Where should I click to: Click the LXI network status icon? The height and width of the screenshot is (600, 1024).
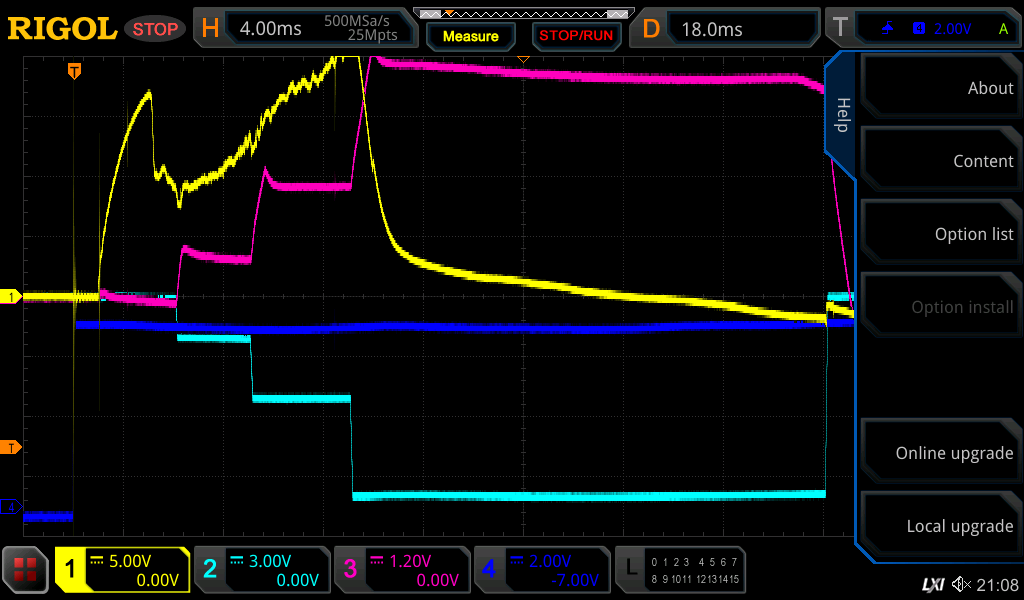[x=932, y=584]
